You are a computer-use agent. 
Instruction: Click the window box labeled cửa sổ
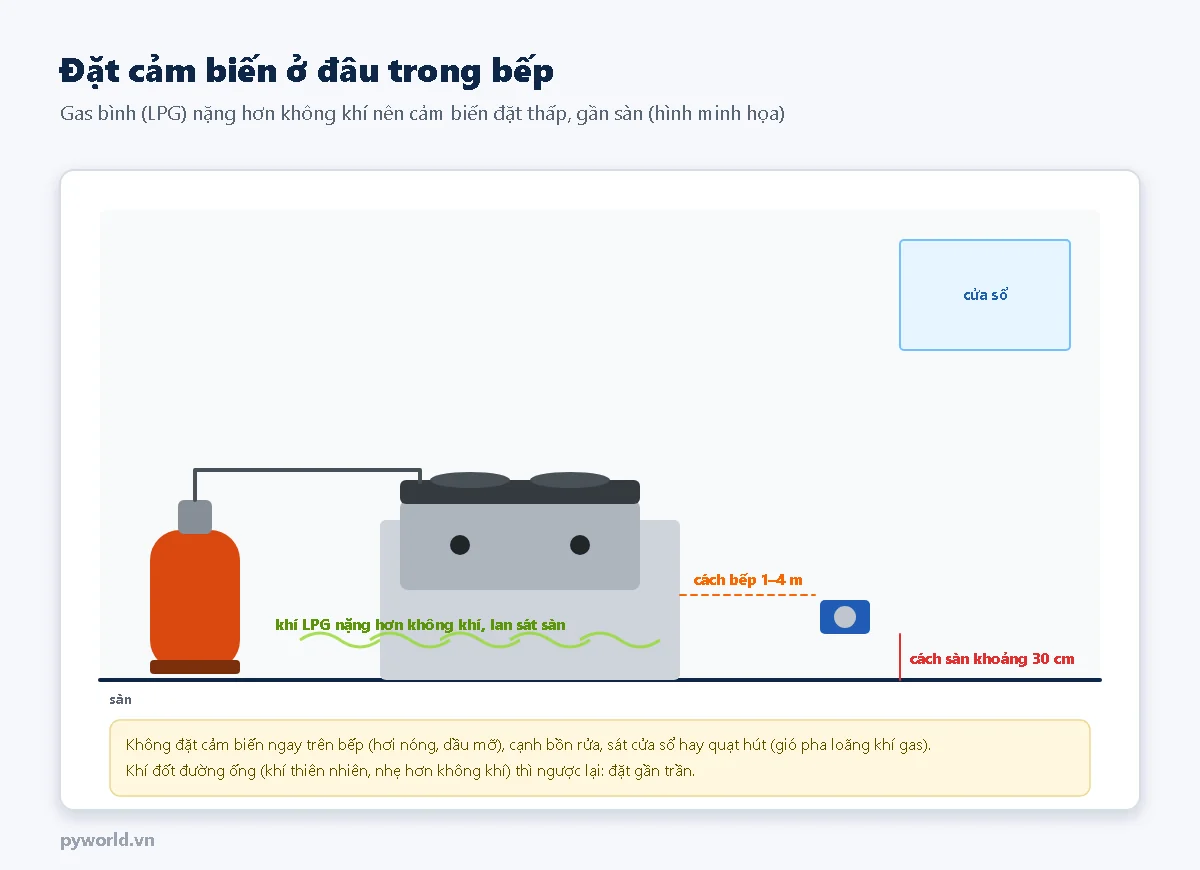coord(985,295)
